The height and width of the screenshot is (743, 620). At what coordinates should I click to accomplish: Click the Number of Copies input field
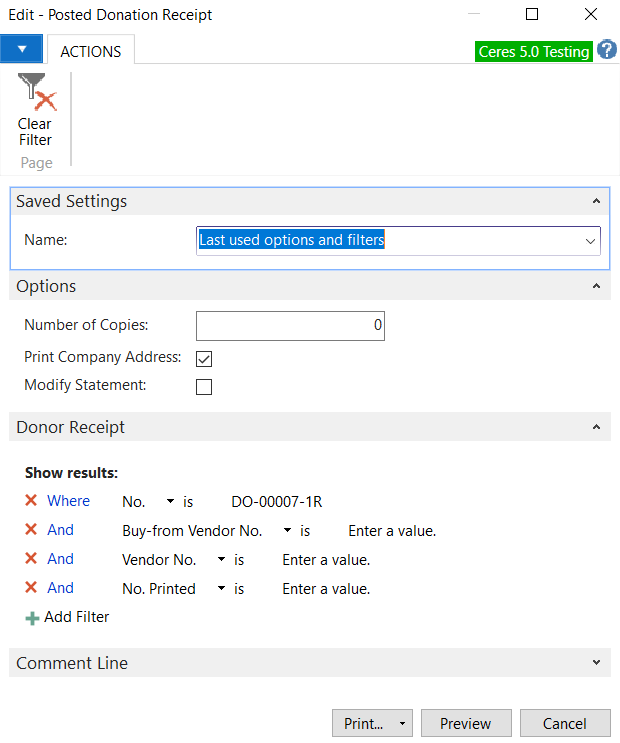290,326
